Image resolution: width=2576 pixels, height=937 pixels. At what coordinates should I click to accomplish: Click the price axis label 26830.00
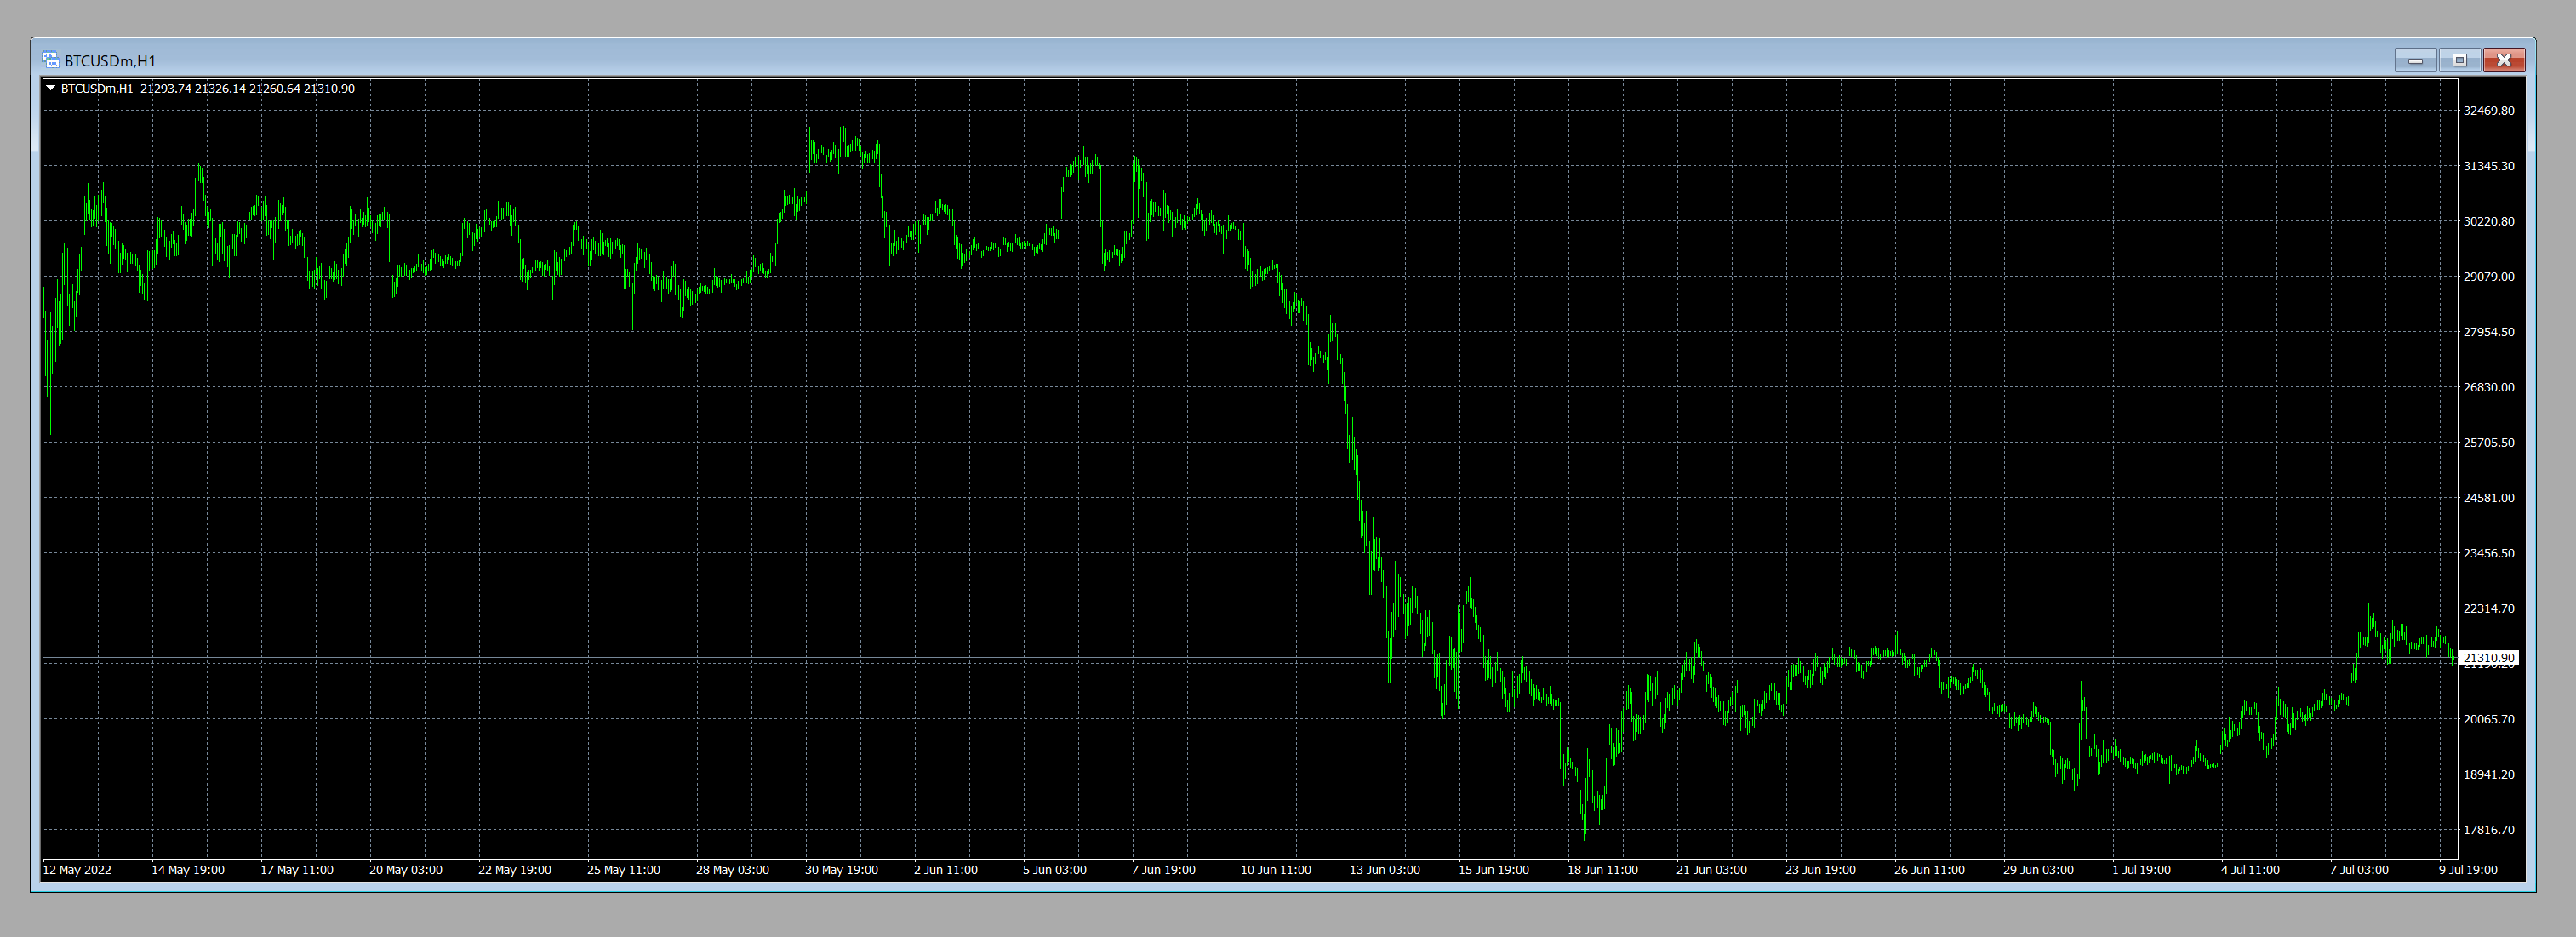pos(2488,387)
